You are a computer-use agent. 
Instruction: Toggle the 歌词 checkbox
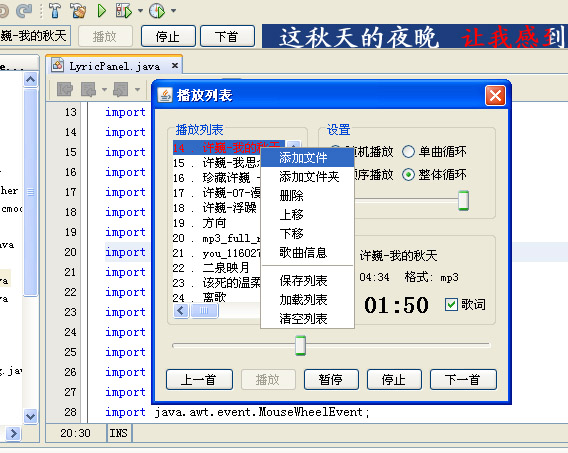tap(451, 305)
